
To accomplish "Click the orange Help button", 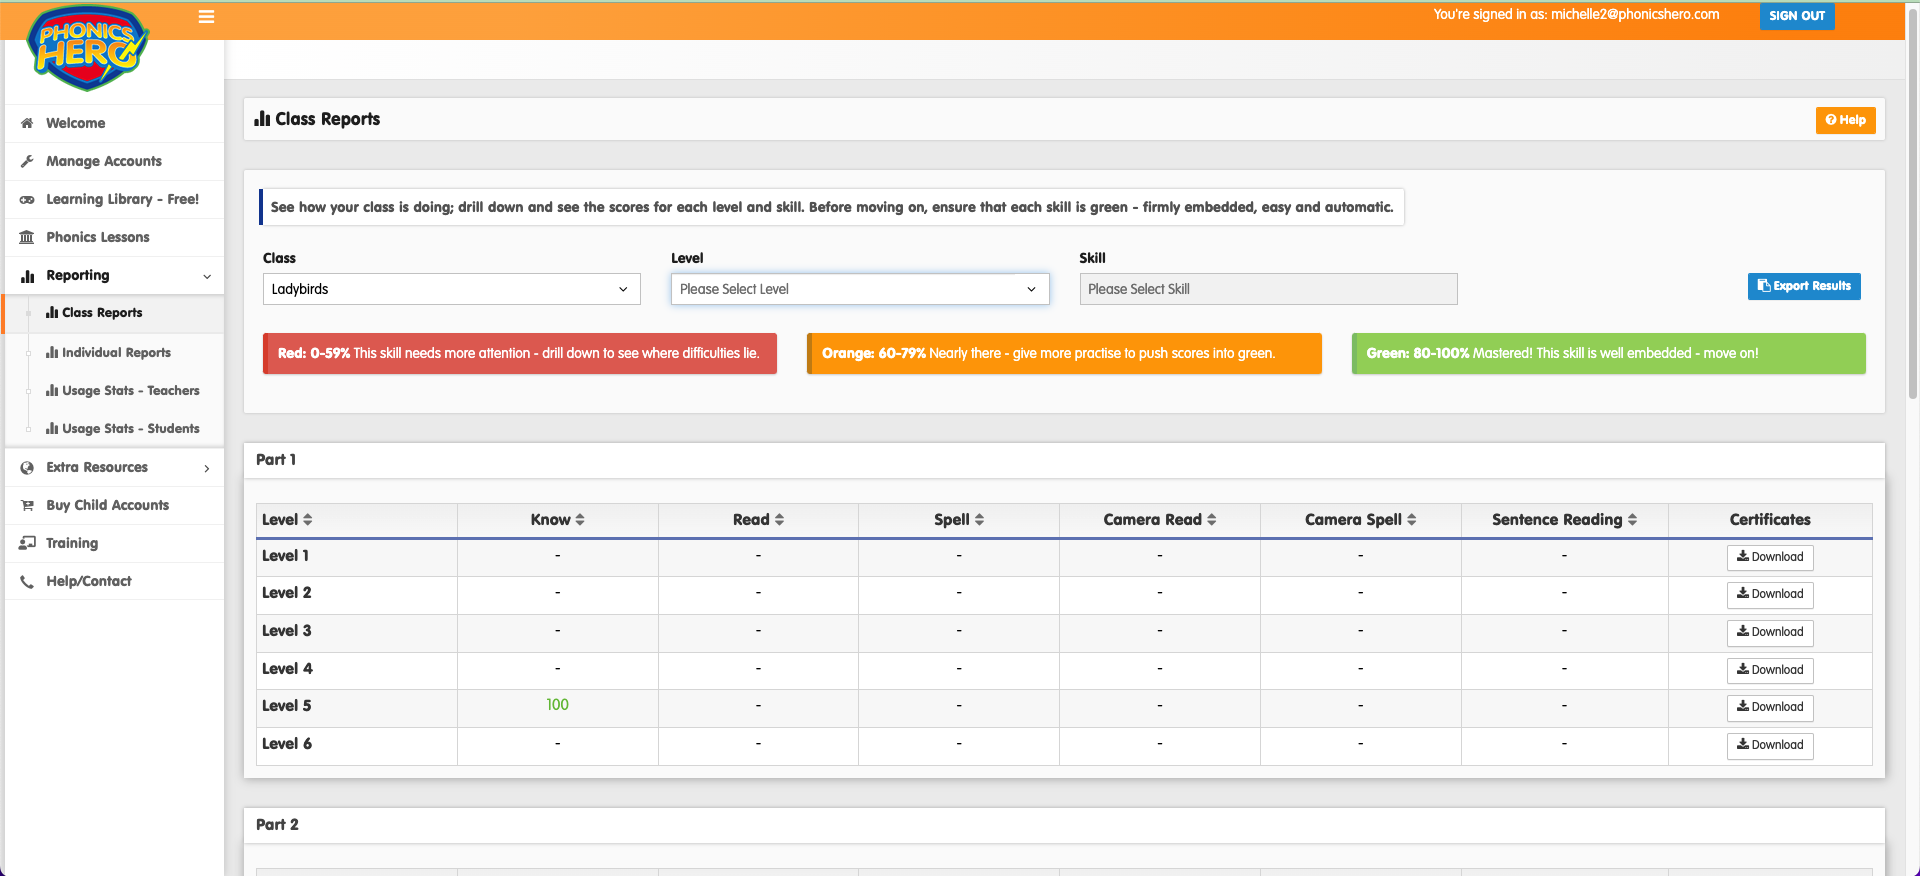I will pyautogui.click(x=1845, y=120).
